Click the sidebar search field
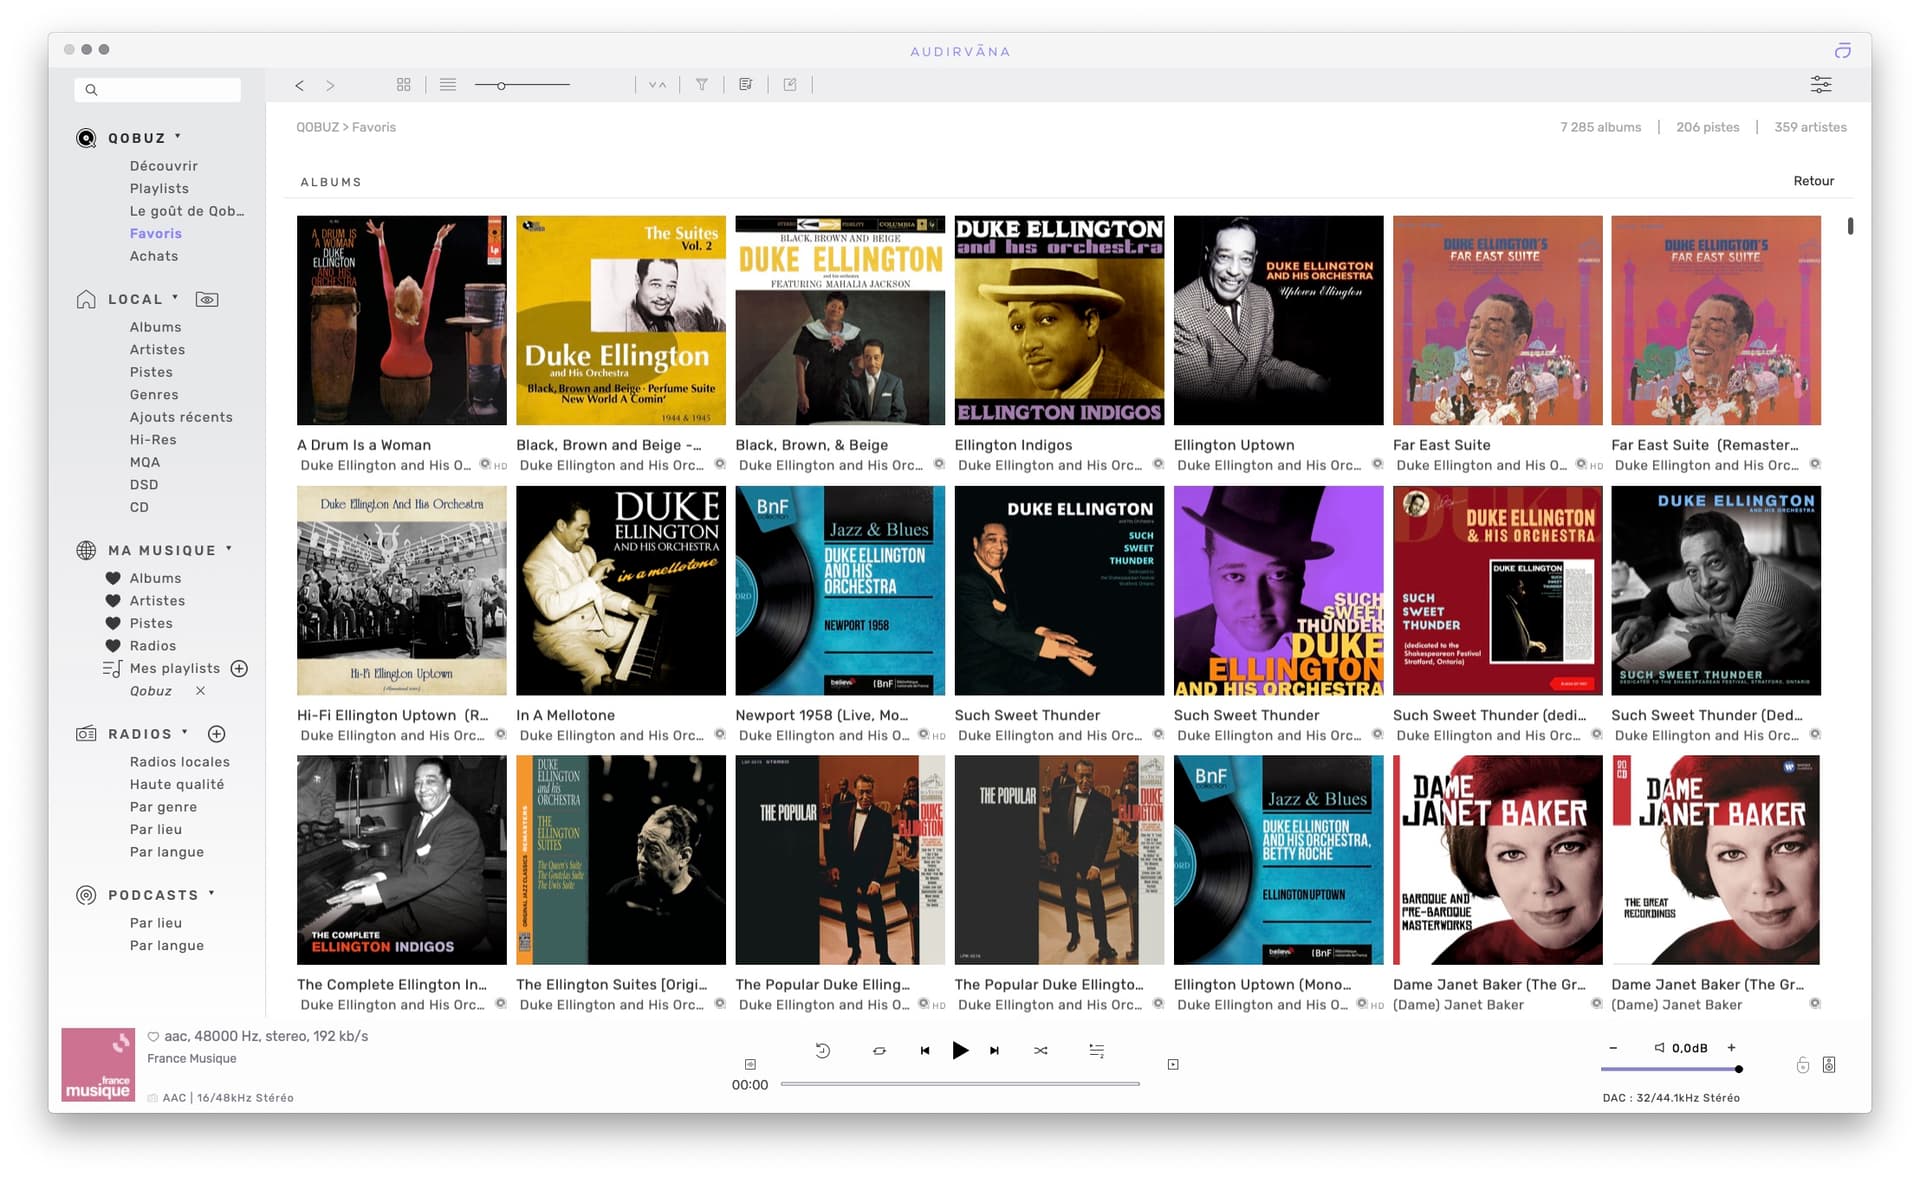Viewport: 1920px width, 1177px height. (157, 90)
